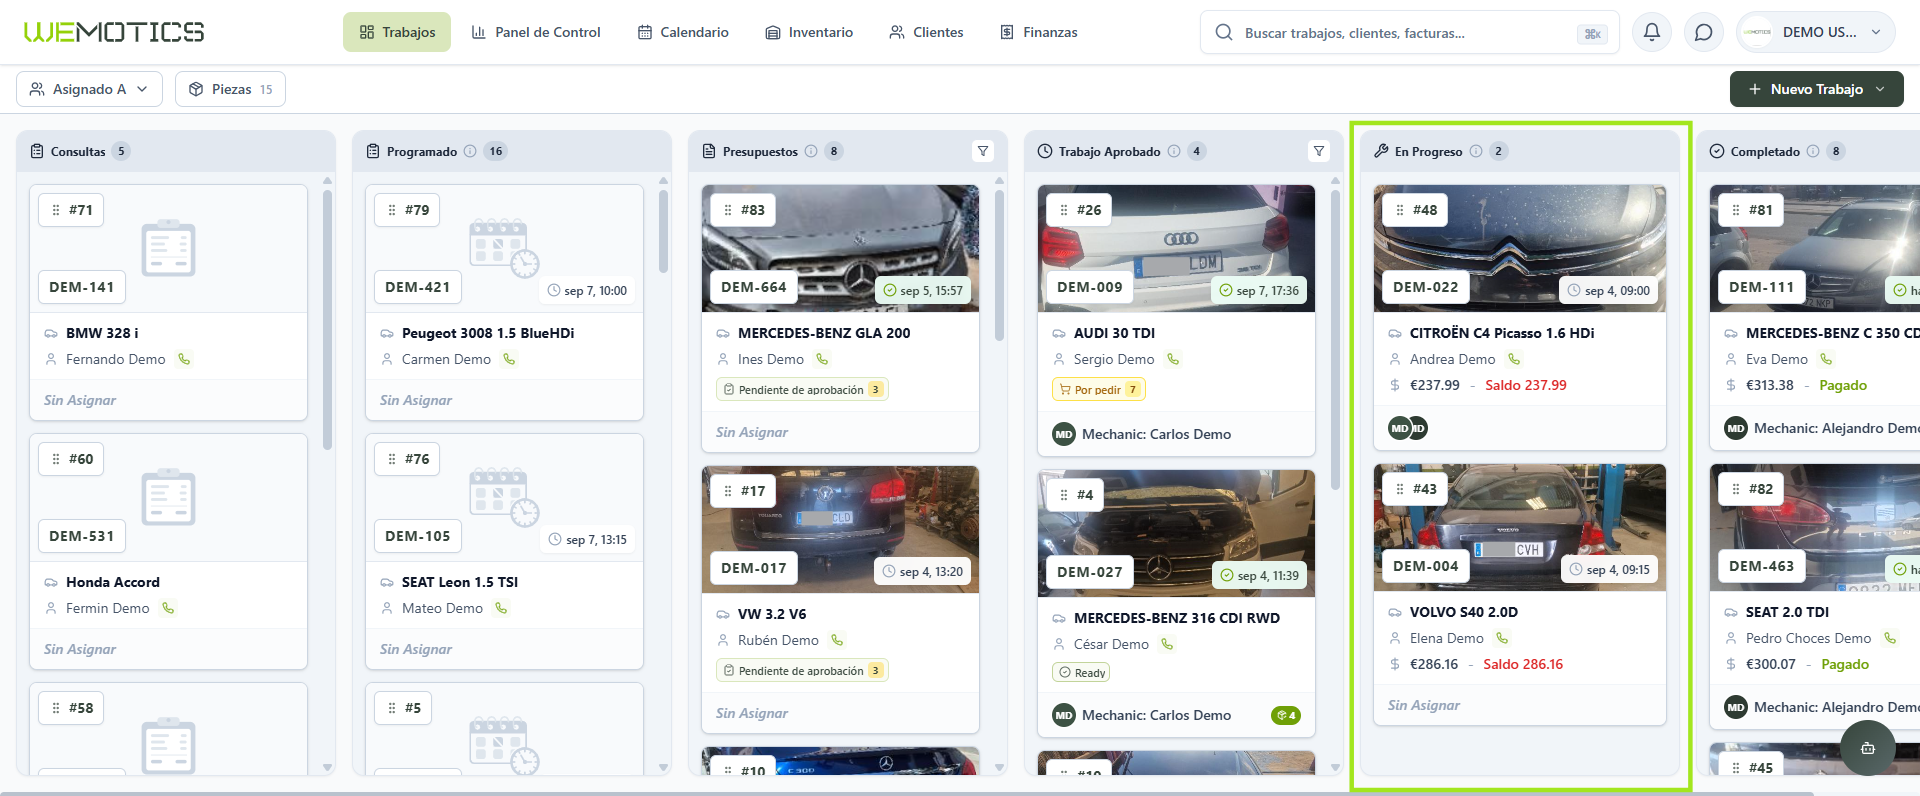This screenshot has width=1920, height=796.
Task: Click the SEAT Leon 1.5 TSI title
Action: click(x=460, y=582)
